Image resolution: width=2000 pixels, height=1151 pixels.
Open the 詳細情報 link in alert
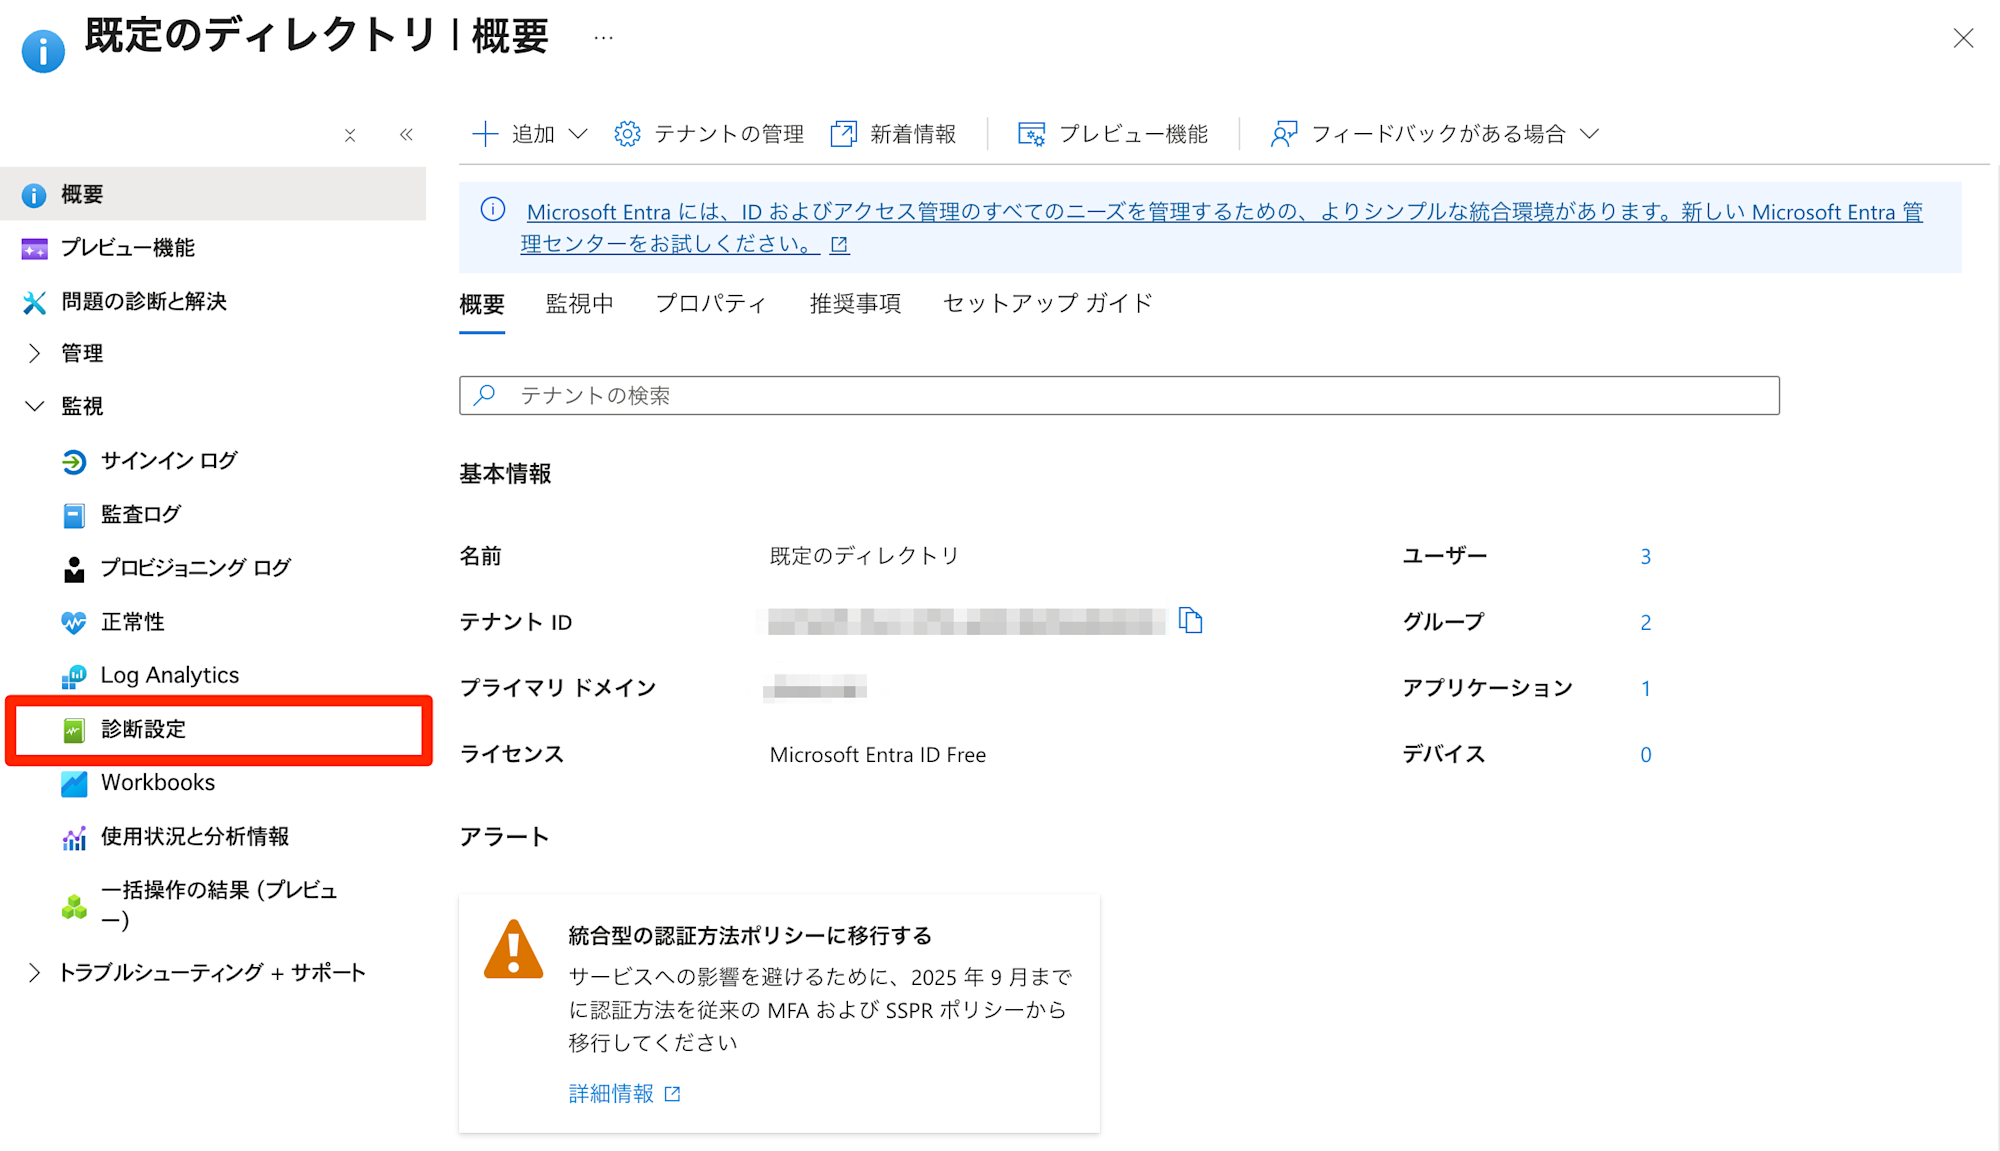[x=625, y=1094]
